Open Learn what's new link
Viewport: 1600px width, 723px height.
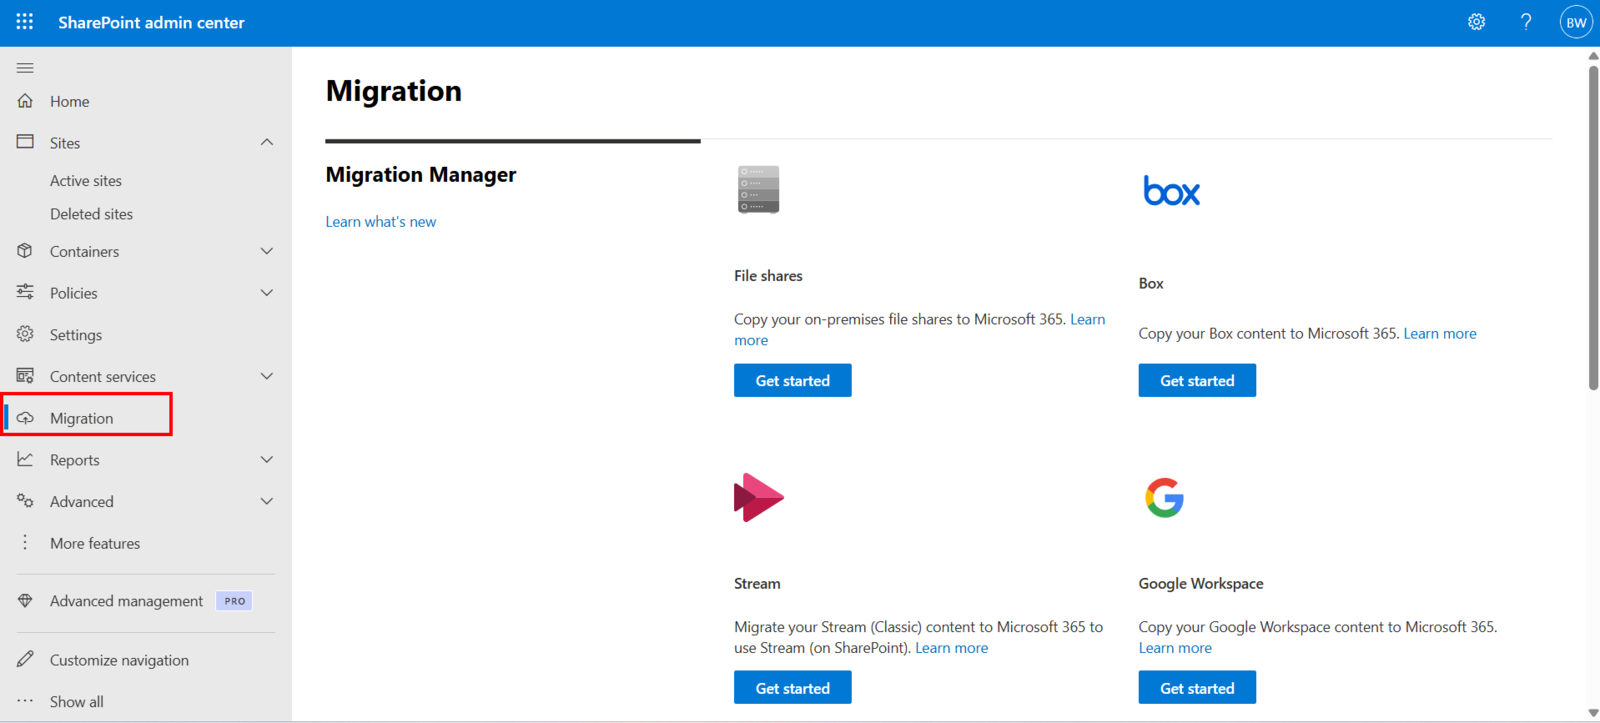point(381,222)
